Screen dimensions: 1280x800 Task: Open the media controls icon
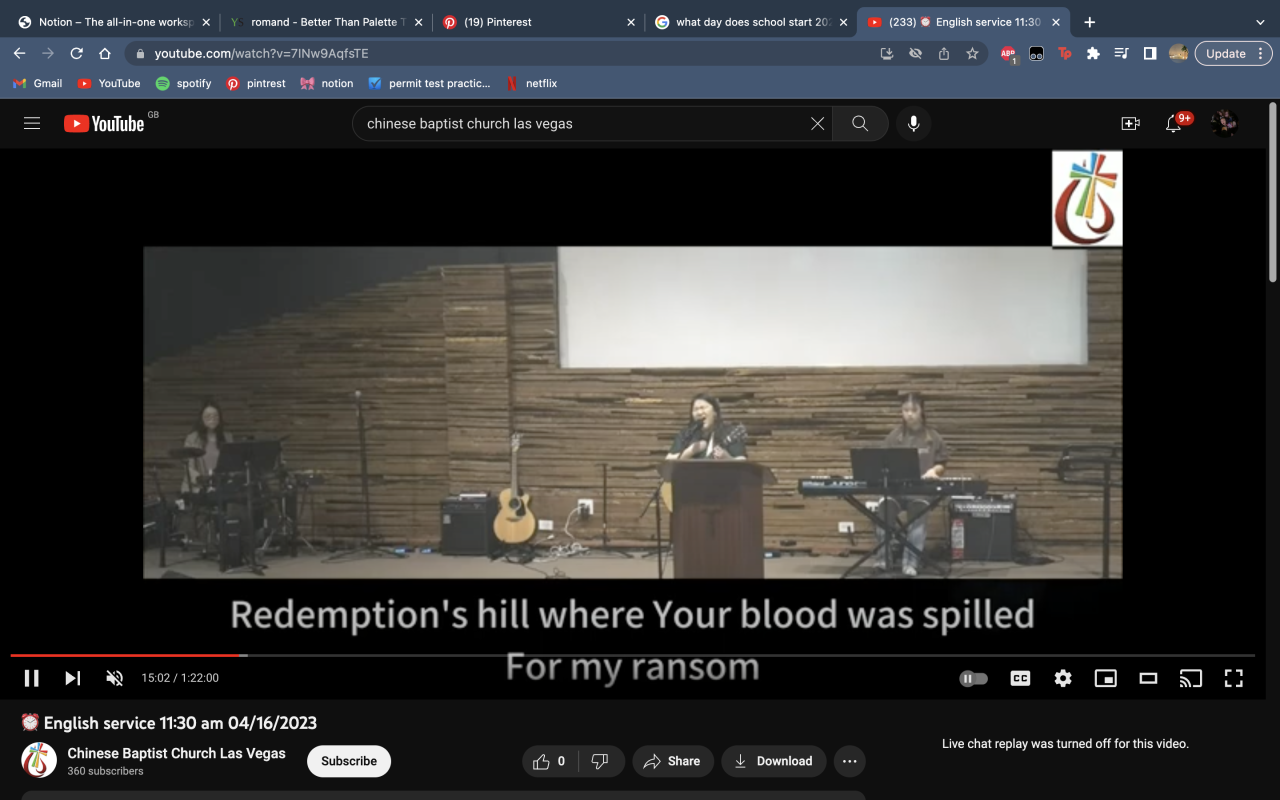point(1121,53)
